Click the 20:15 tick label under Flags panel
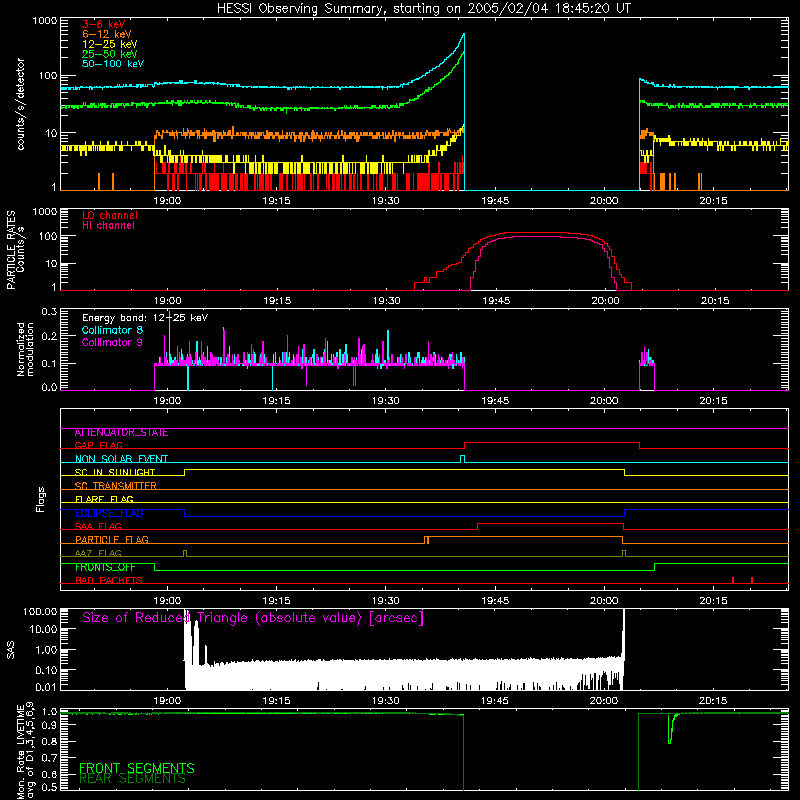Screen dimensions: 800x800 click(x=714, y=601)
